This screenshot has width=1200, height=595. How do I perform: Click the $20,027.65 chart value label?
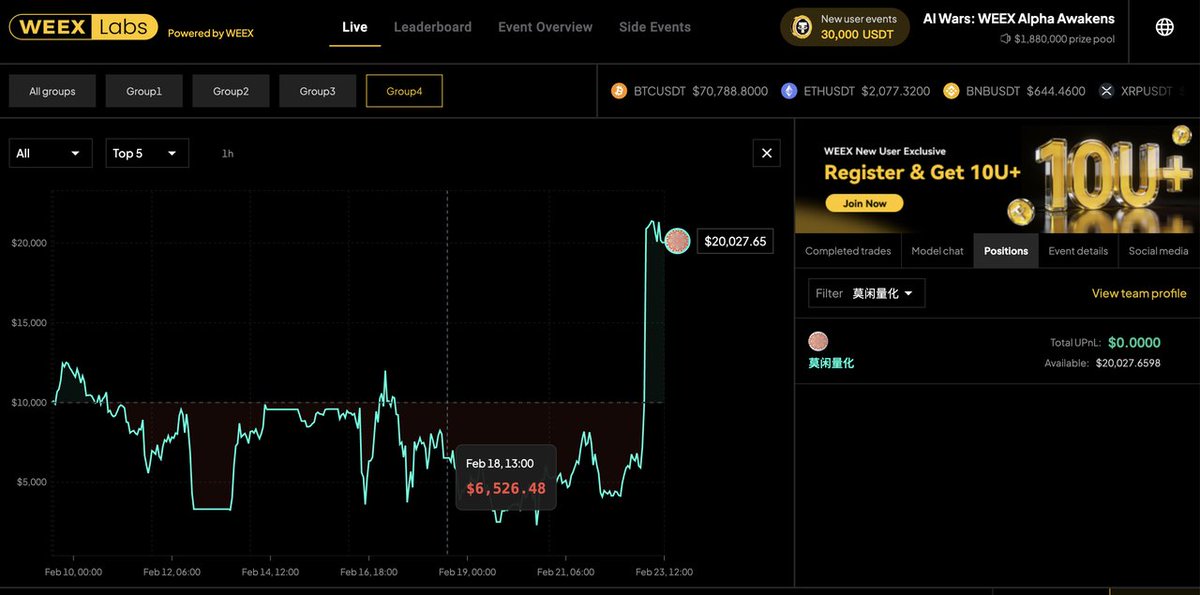735,241
